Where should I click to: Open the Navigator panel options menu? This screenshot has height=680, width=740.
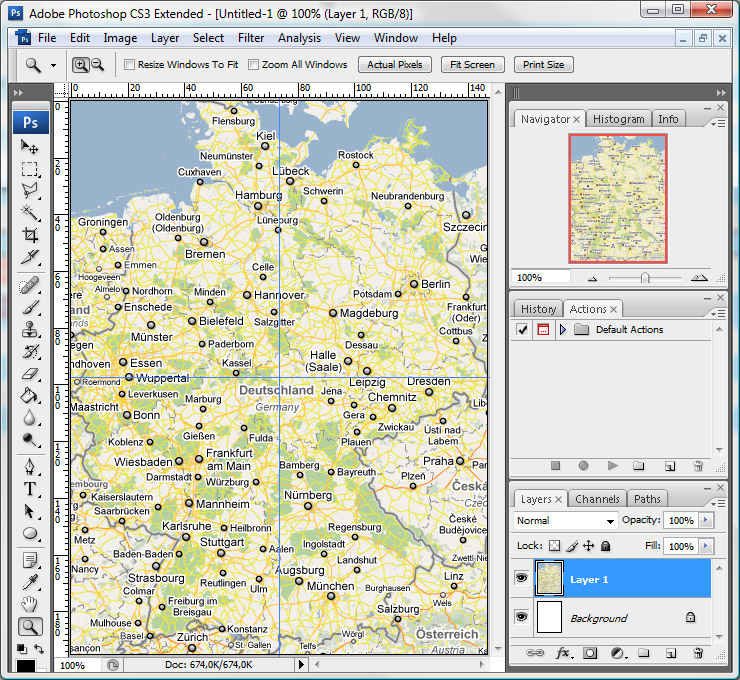(718, 124)
